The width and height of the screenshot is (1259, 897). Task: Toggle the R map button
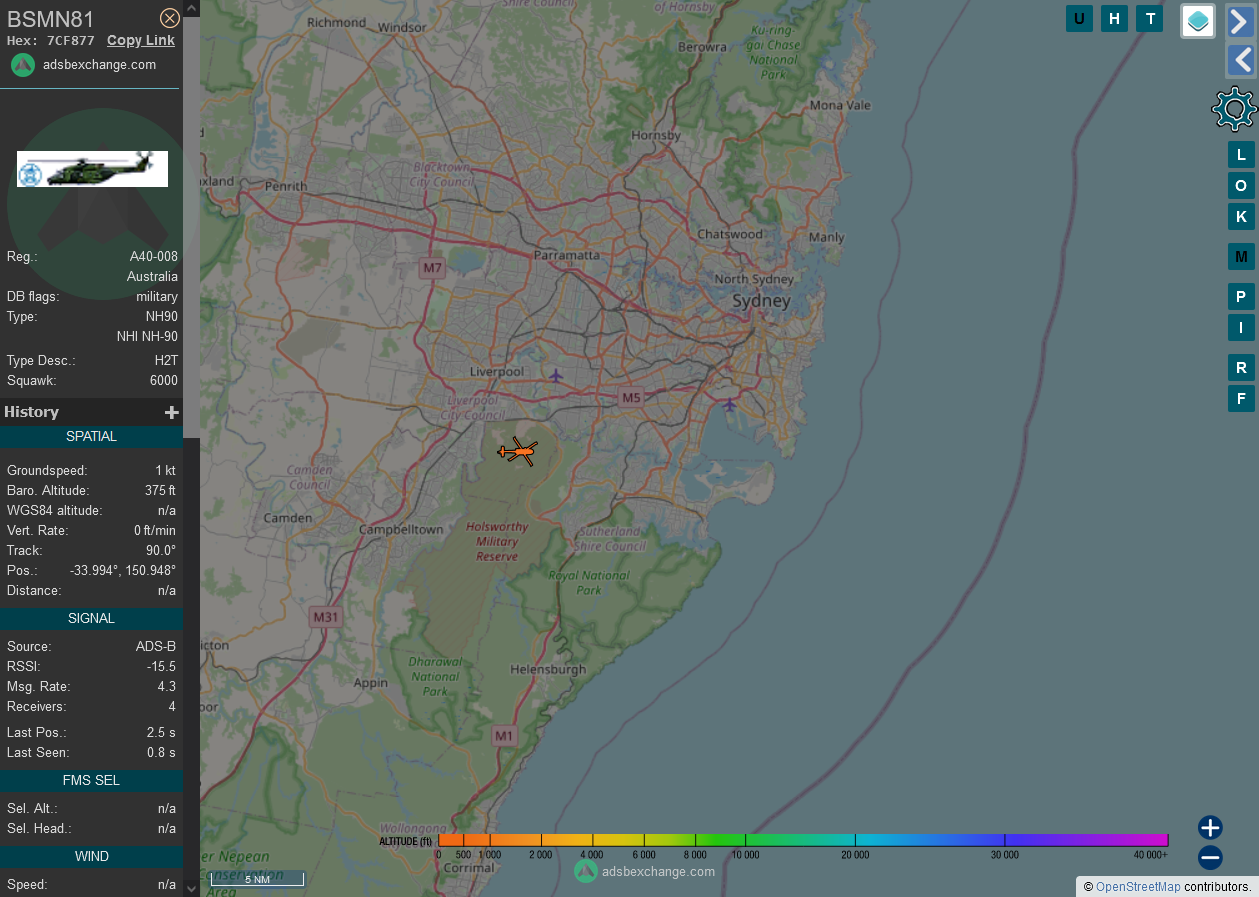coord(1241,368)
